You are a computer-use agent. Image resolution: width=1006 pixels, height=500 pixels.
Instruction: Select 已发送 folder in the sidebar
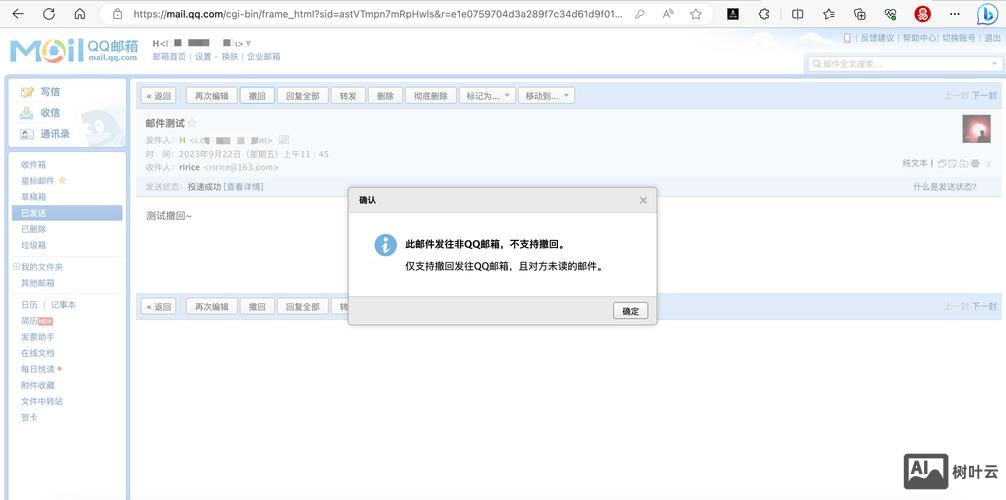point(67,213)
